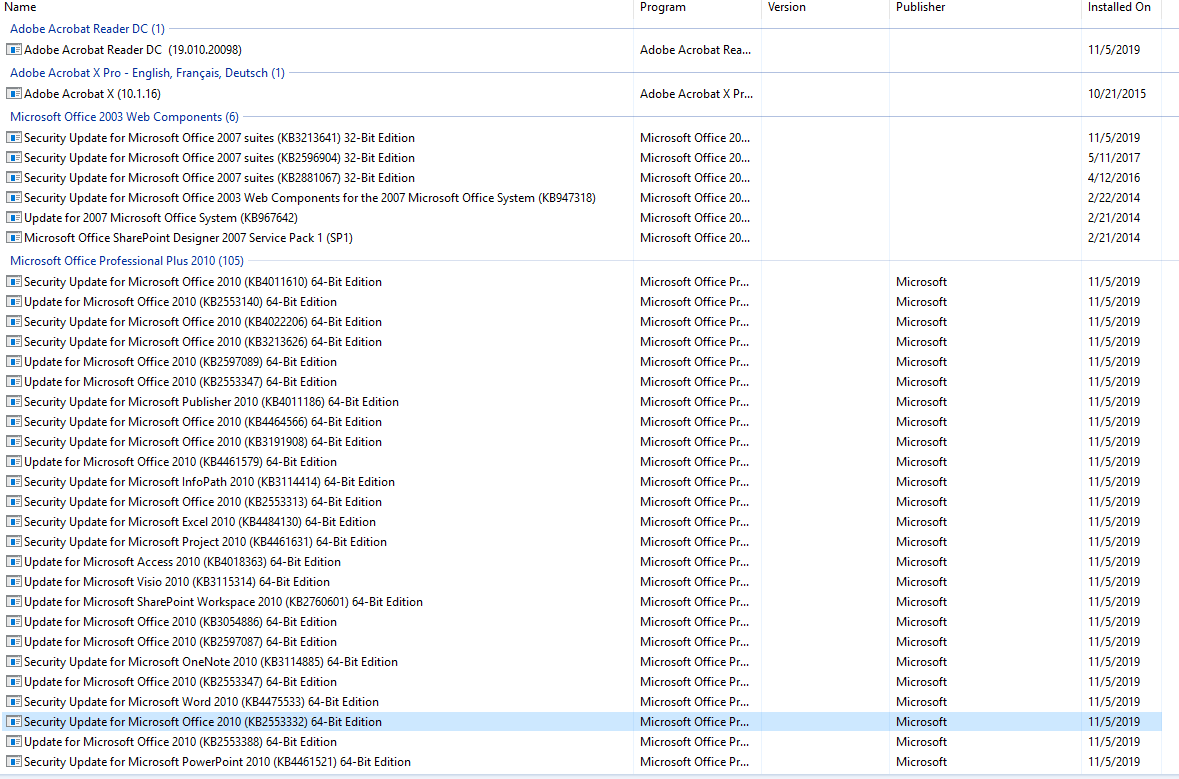Screen dimensions: 1179x779
Task: Click program cell in the Word 2010 KB4475533 row
Action: click(694, 702)
